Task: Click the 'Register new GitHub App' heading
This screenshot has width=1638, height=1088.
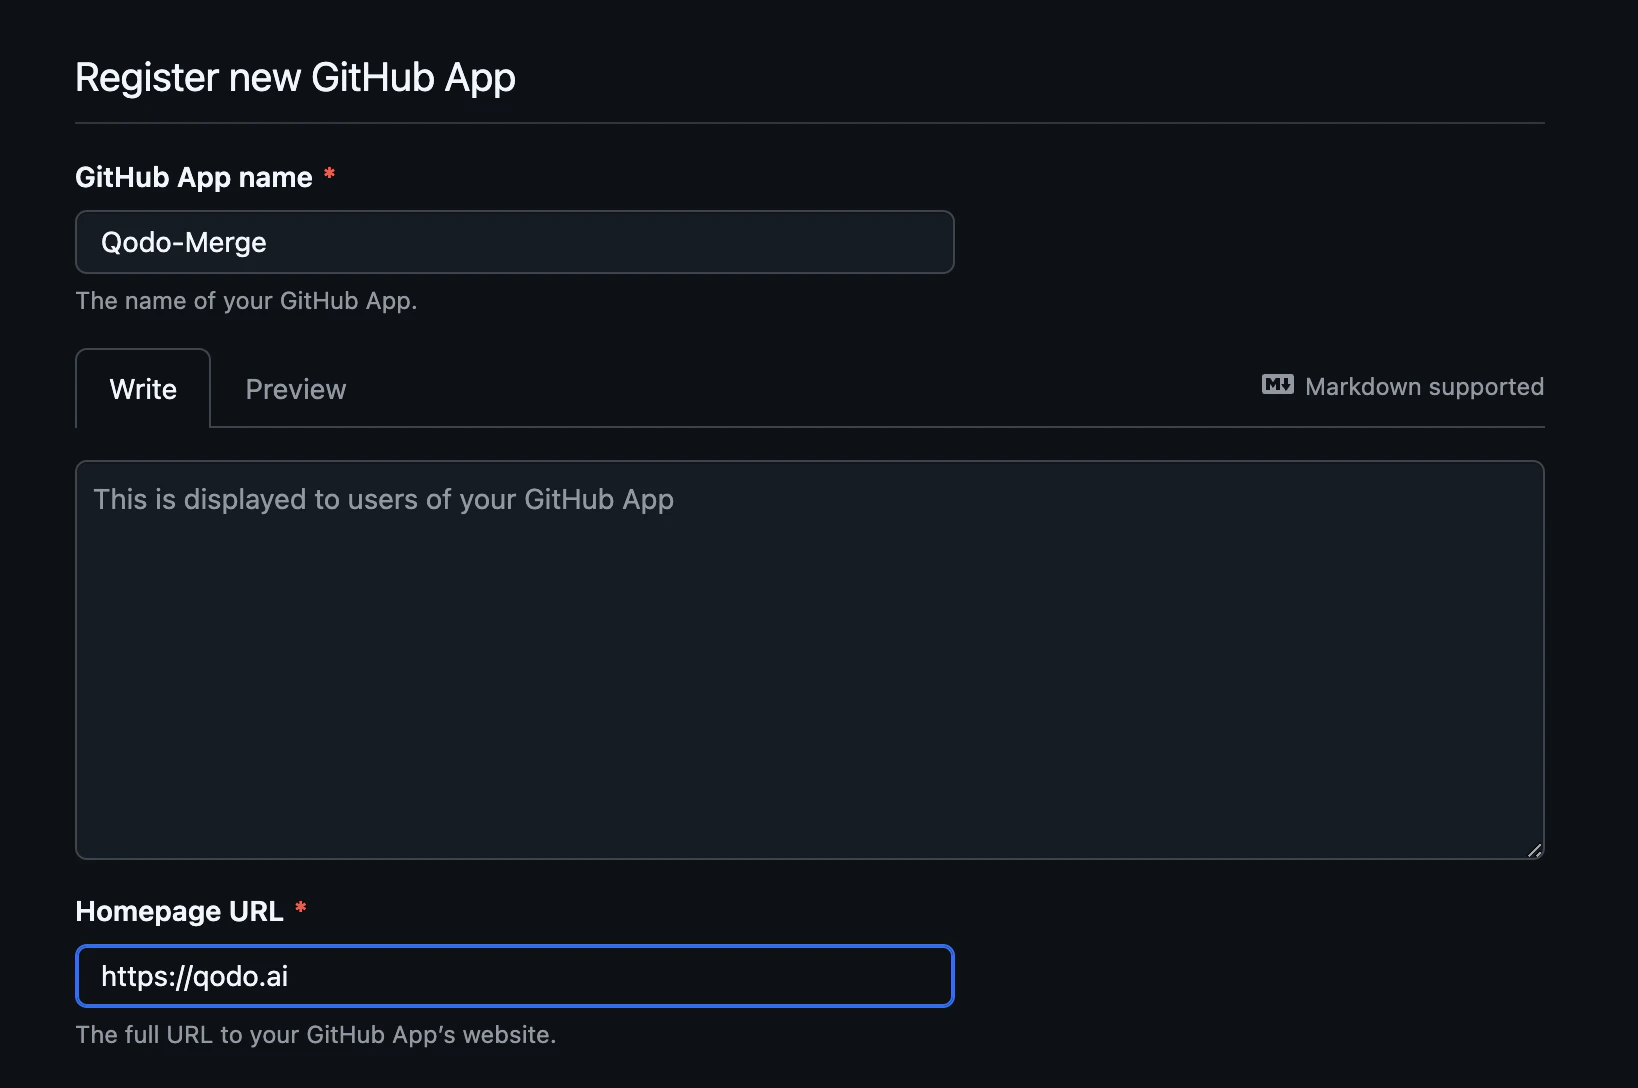Action: point(296,78)
